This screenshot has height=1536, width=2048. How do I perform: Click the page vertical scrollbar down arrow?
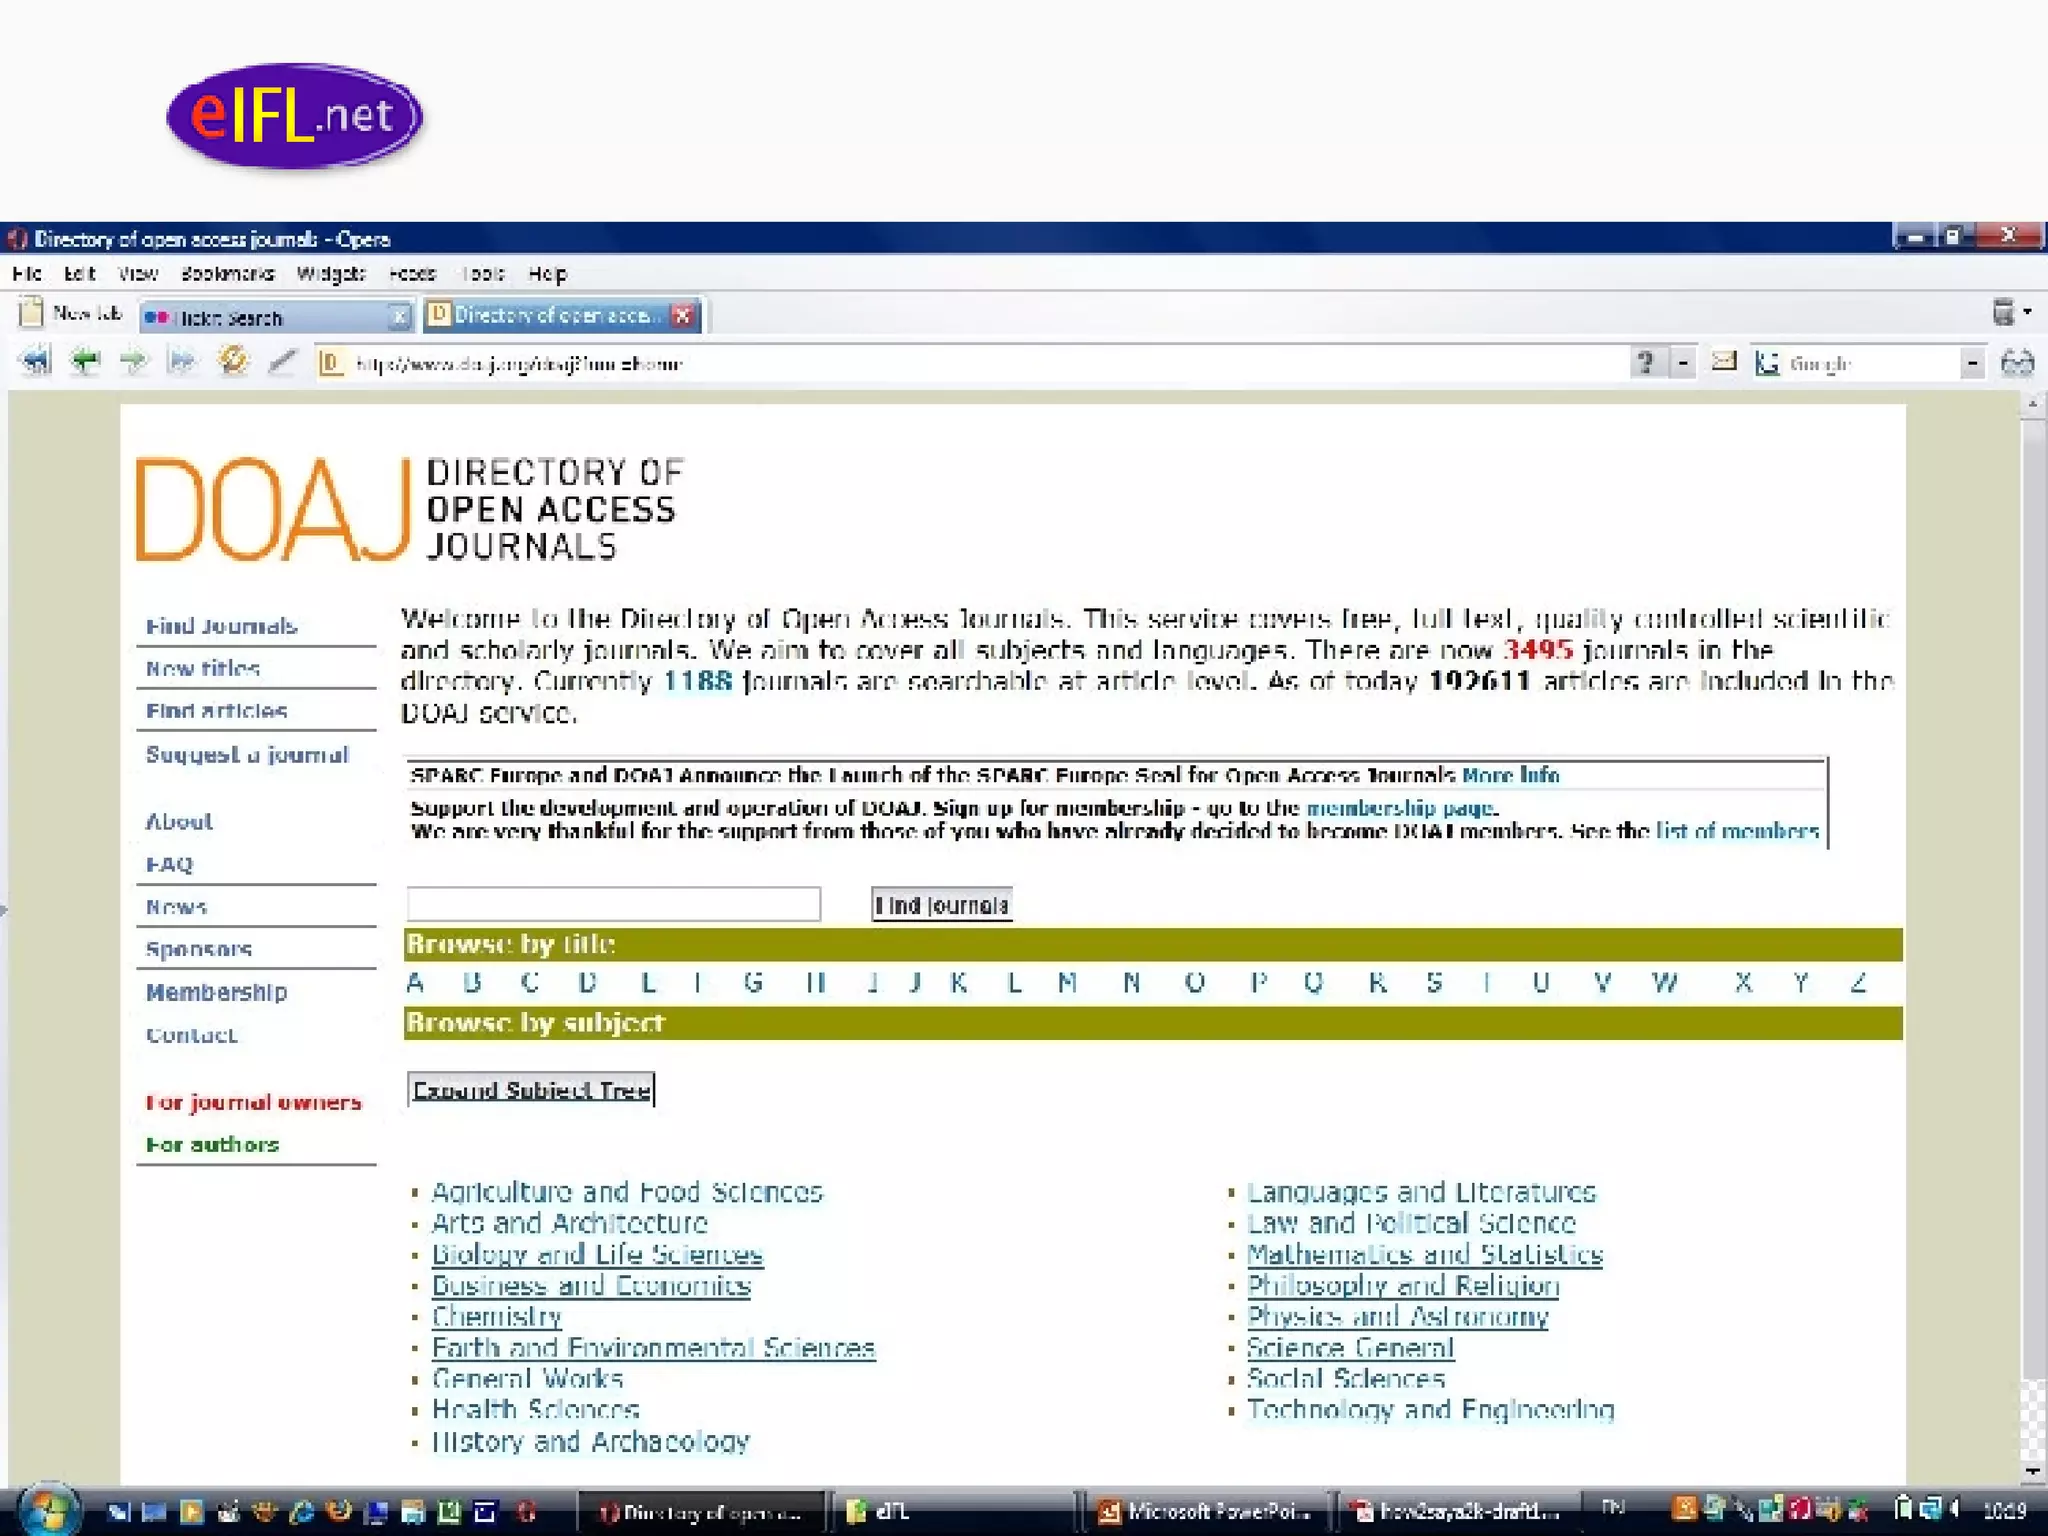[2031, 1471]
